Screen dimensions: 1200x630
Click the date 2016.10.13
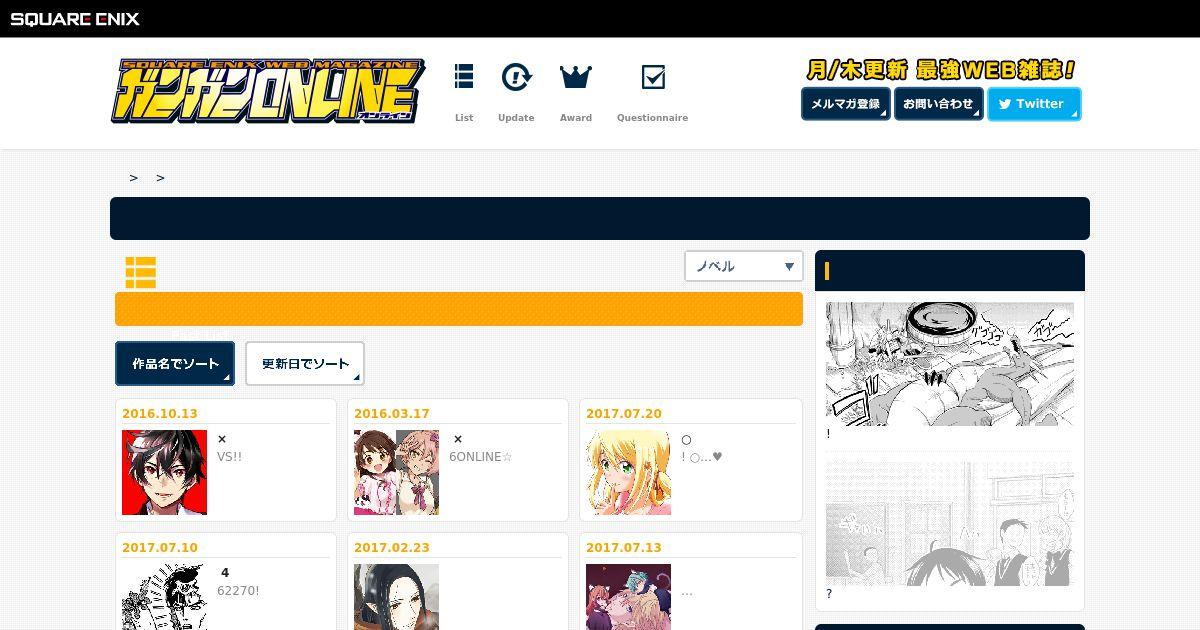pyautogui.click(x=160, y=414)
